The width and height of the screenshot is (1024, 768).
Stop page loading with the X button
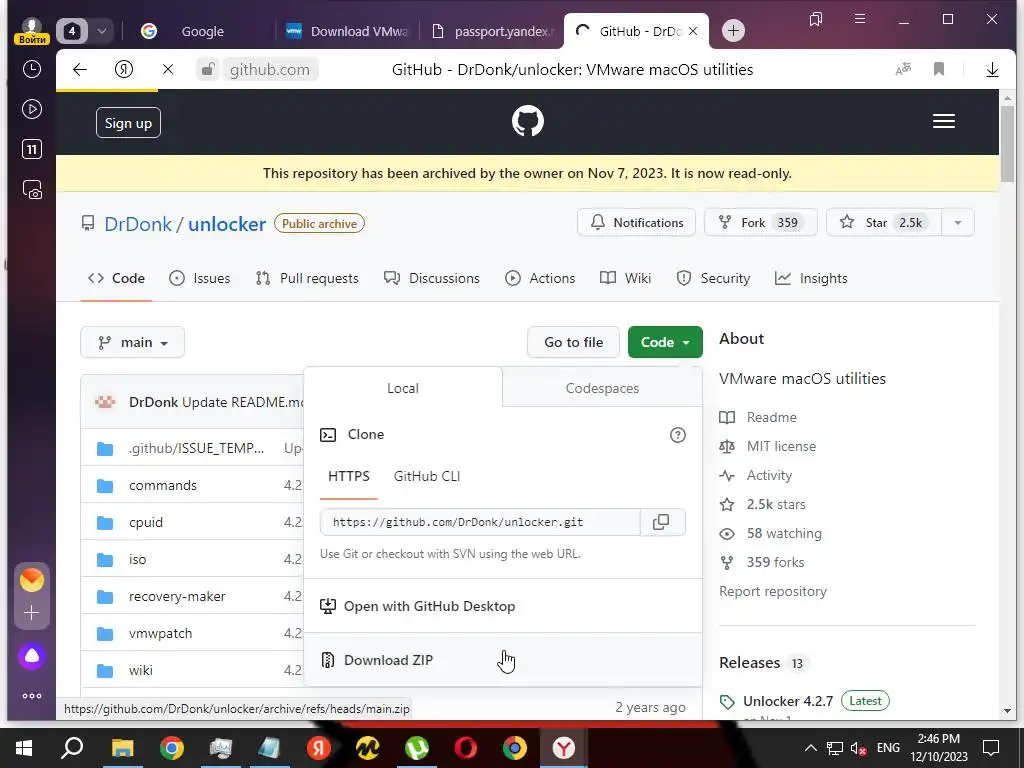tap(168, 69)
